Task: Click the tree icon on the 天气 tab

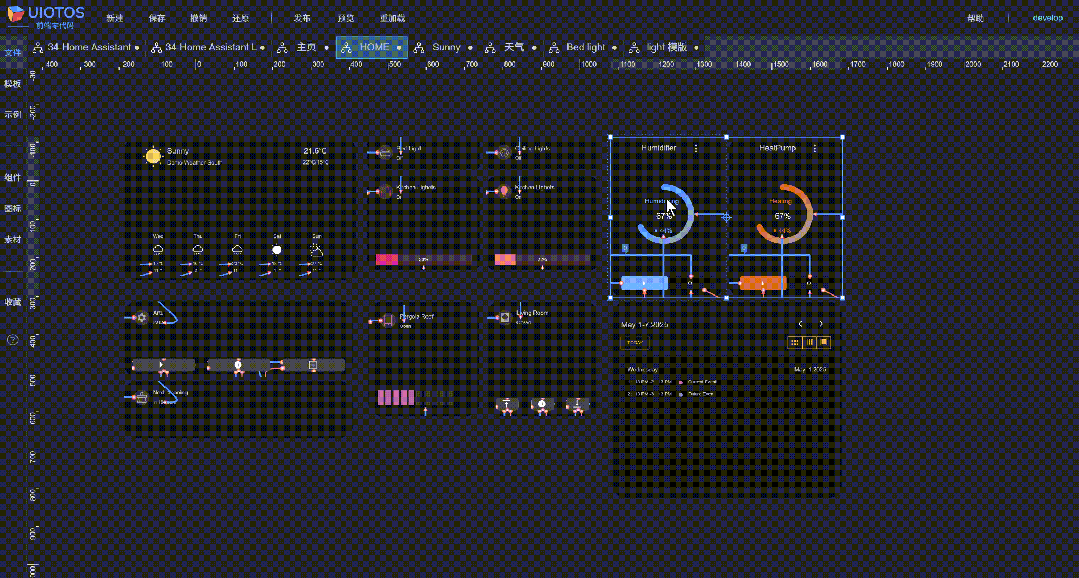Action: click(x=490, y=47)
